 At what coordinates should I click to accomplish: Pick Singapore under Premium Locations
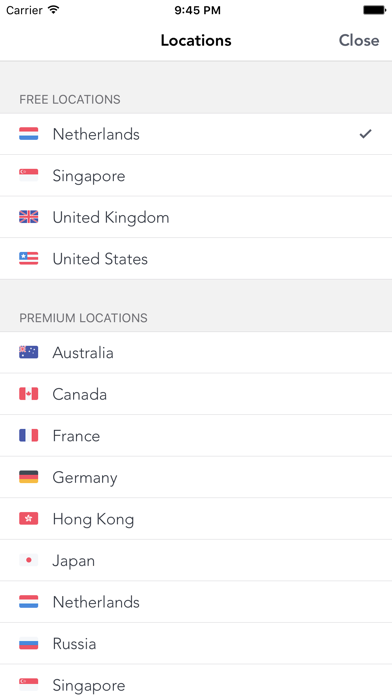click(x=196, y=681)
